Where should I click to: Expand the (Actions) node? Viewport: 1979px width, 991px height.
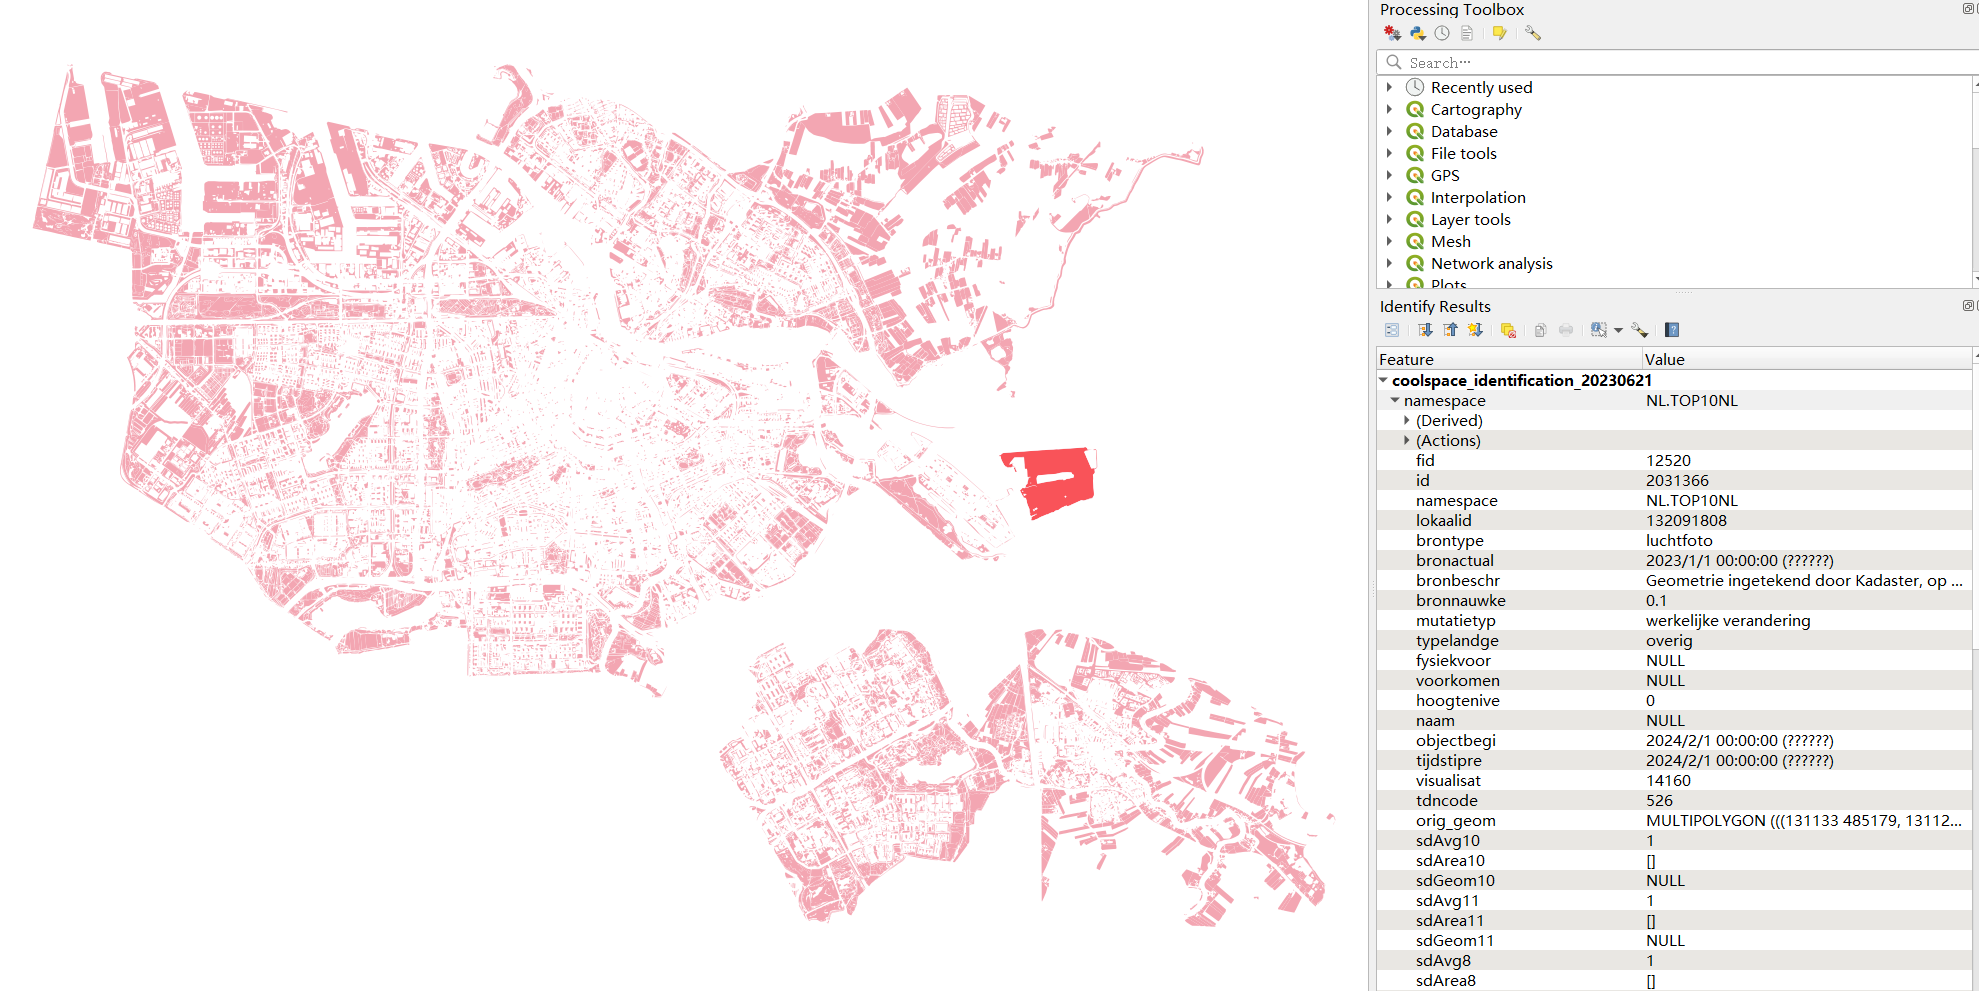[1407, 440]
